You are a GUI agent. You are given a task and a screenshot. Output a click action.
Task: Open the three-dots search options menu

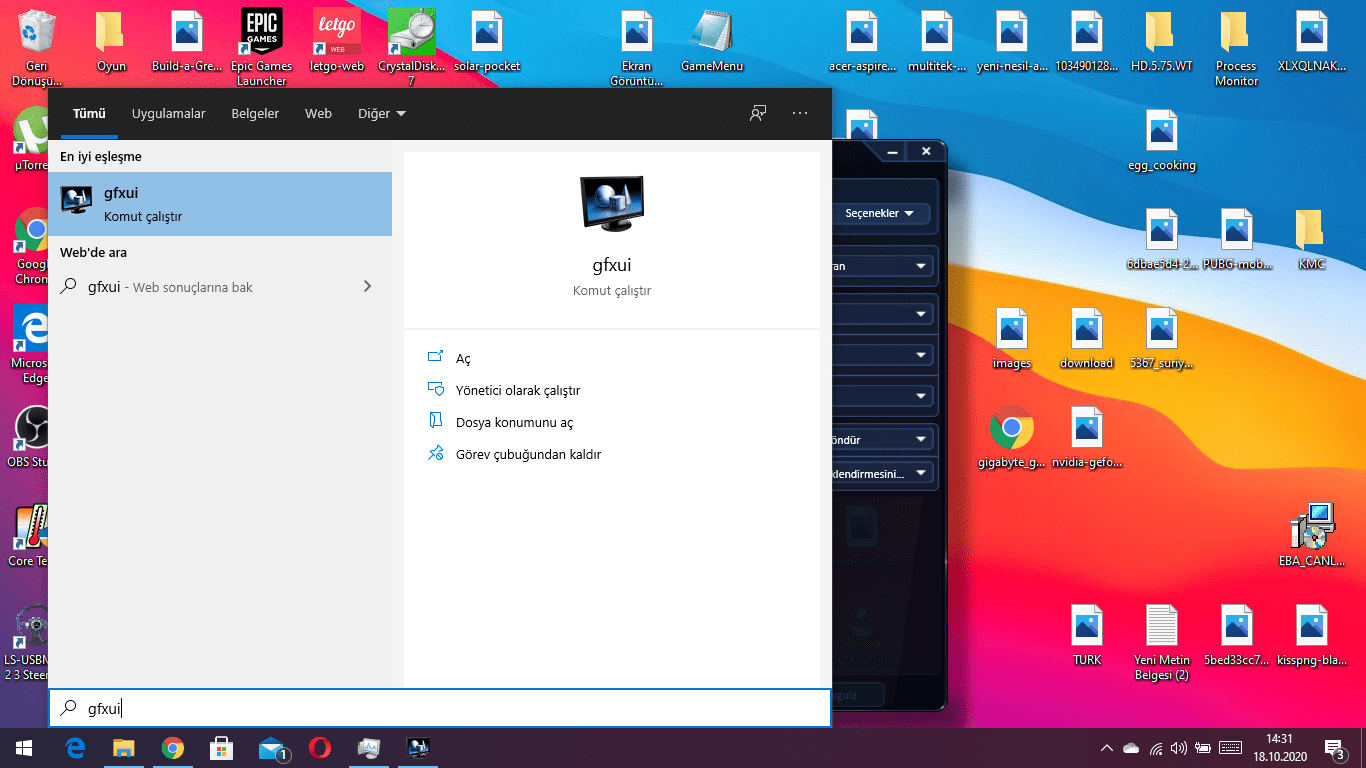(800, 113)
